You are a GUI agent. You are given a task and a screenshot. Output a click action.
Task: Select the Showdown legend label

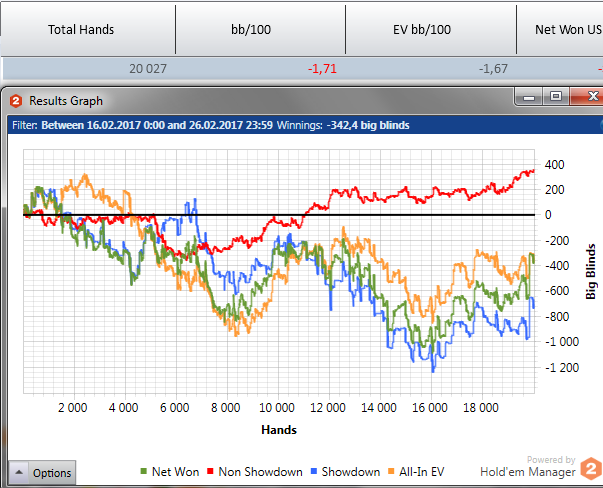point(351,472)
